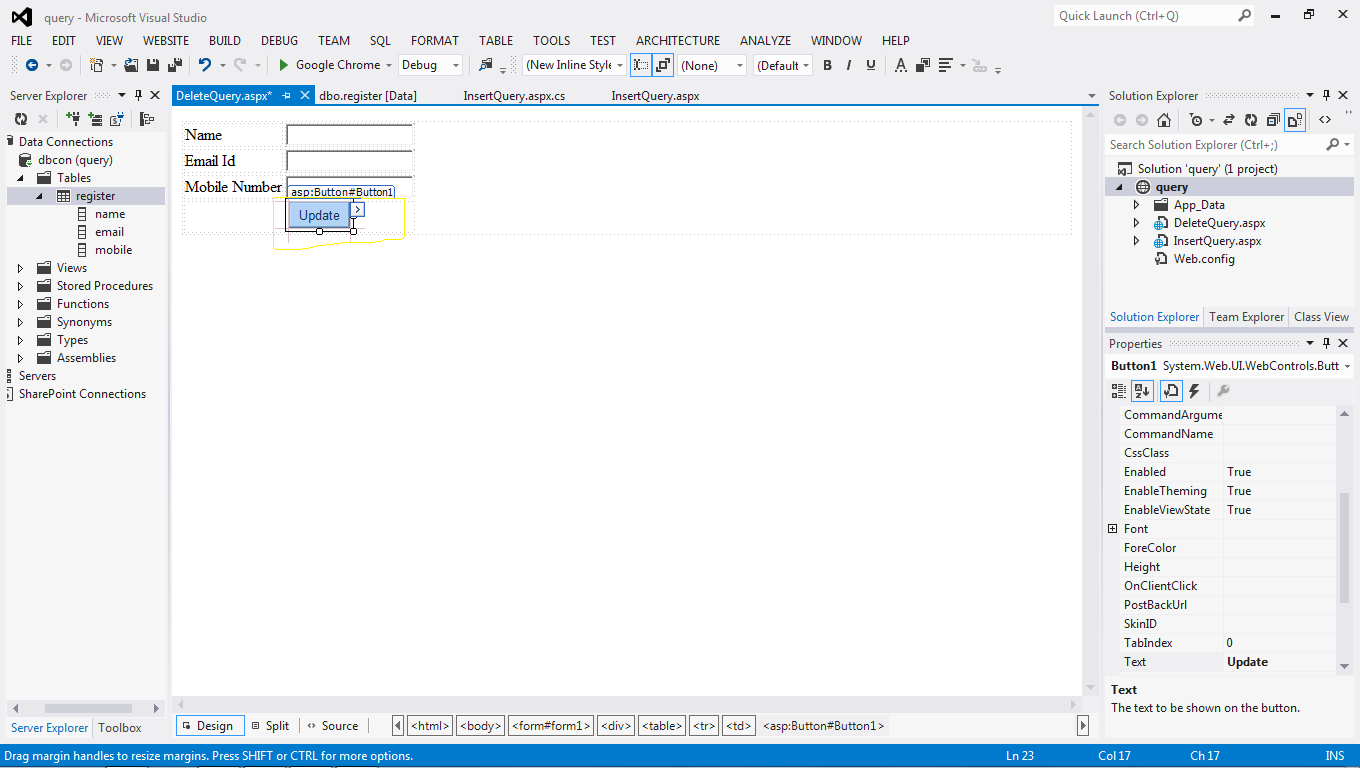Click the Undo toolbar icon
The width and height of the screenshot is (1360, 768).
[x=204, y=65]
